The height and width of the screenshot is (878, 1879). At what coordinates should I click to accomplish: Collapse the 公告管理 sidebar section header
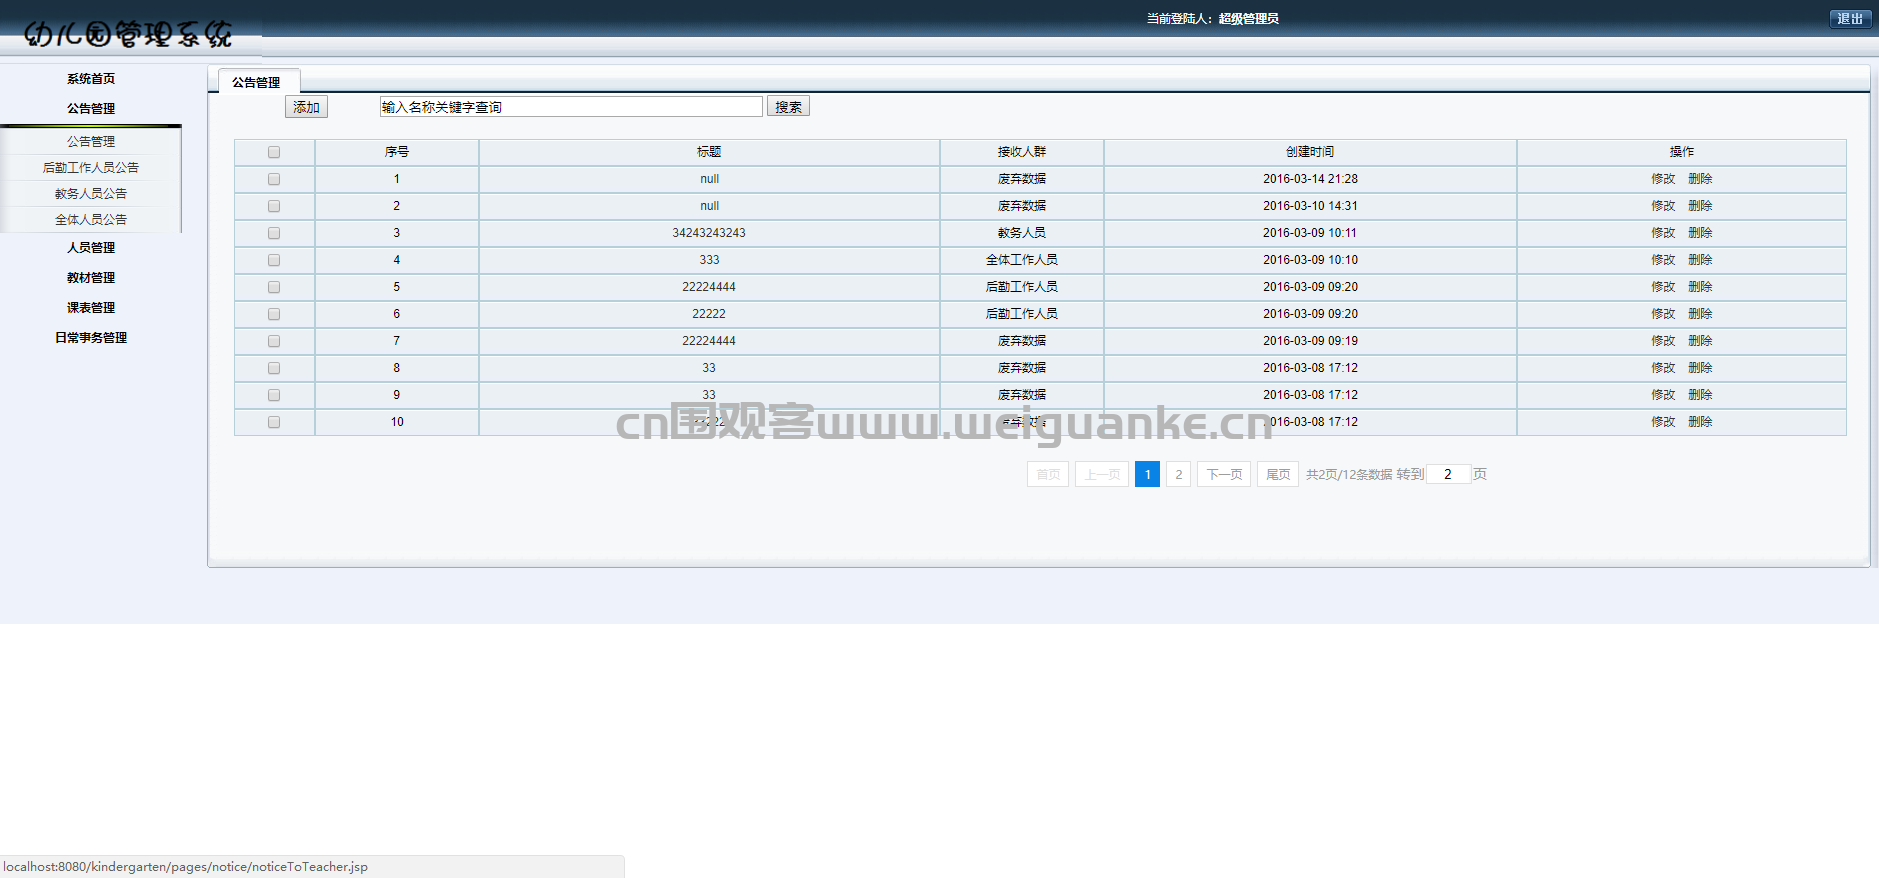click(x=91, y=109)
